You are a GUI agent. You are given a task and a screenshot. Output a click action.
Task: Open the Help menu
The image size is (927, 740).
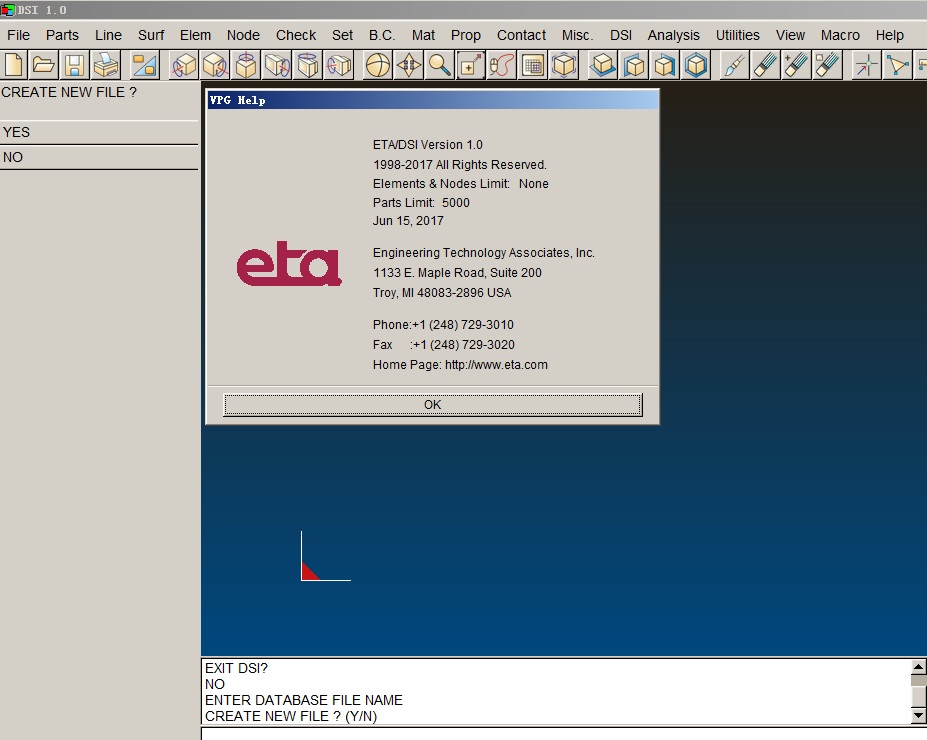click(889, 35)
